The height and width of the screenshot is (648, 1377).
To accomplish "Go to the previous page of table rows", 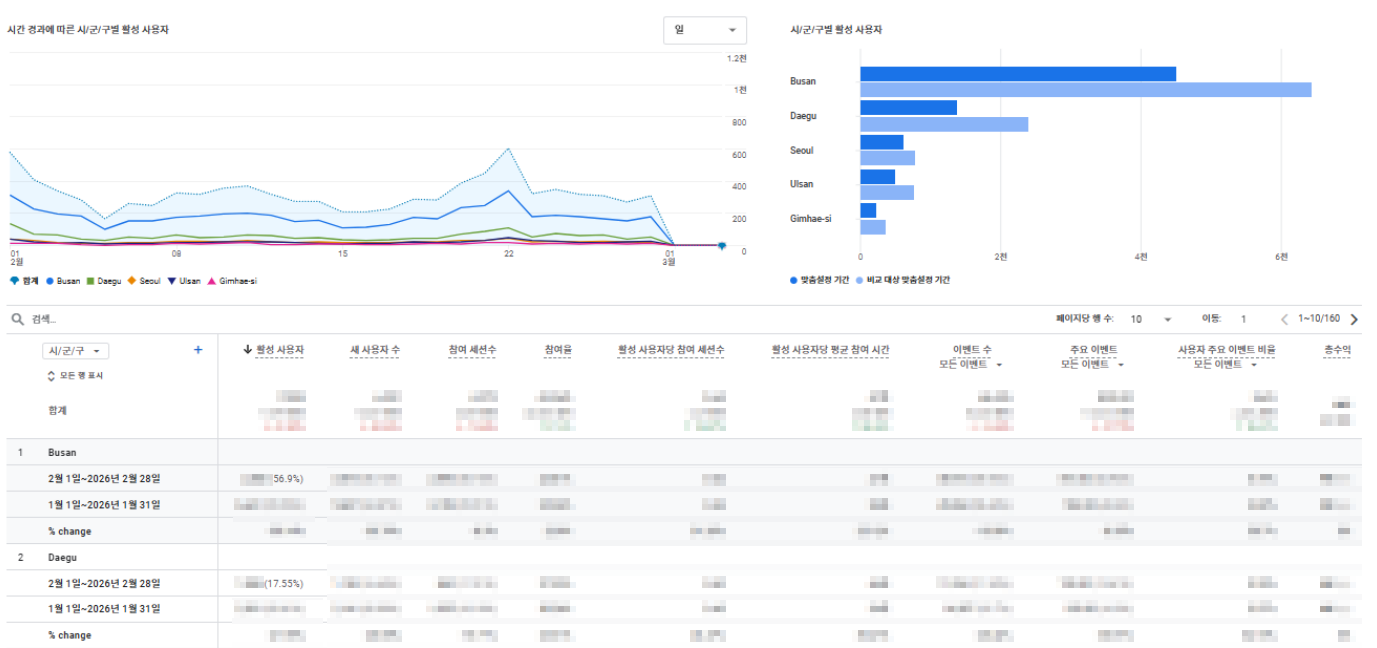I will point(1284,319).
